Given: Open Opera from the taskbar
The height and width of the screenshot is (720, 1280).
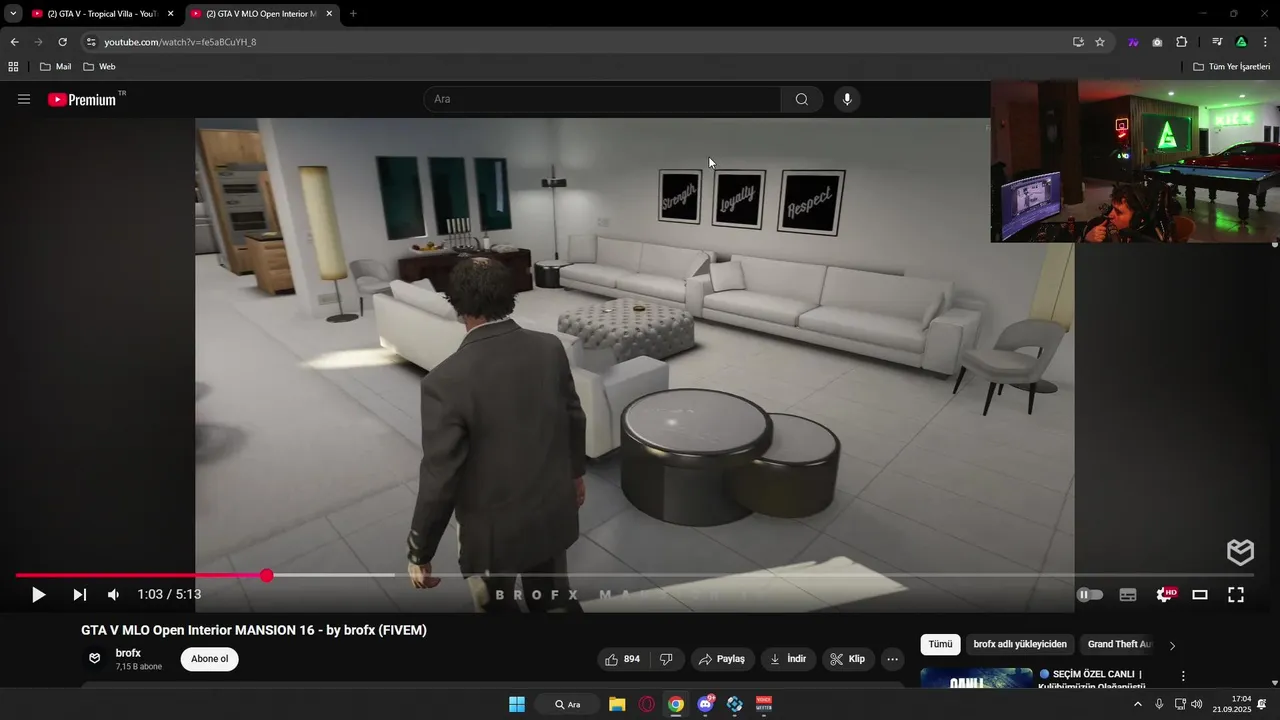Looking at the screenshot, I should (646, 704).
